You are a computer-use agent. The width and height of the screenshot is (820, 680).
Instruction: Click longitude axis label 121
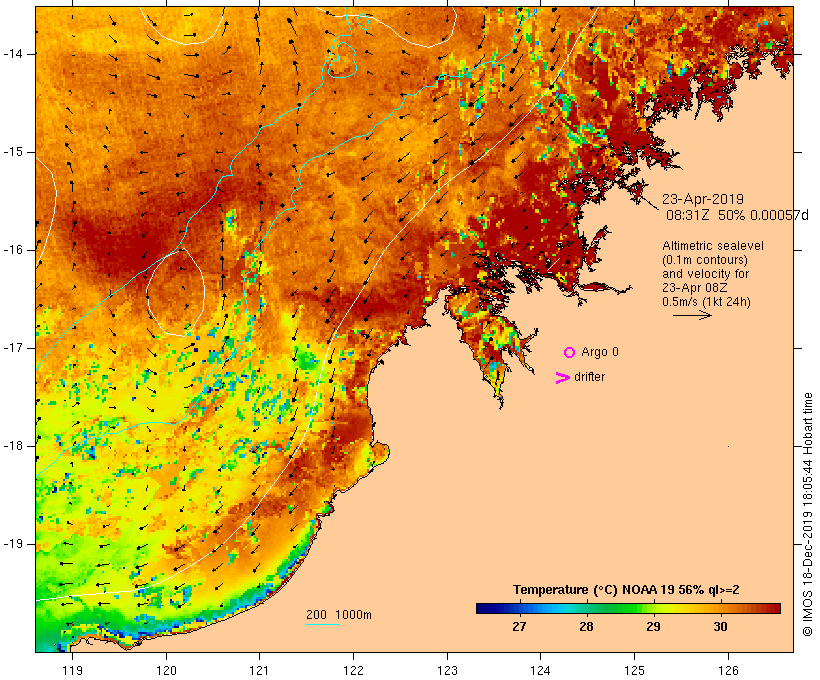coord(259,671)
